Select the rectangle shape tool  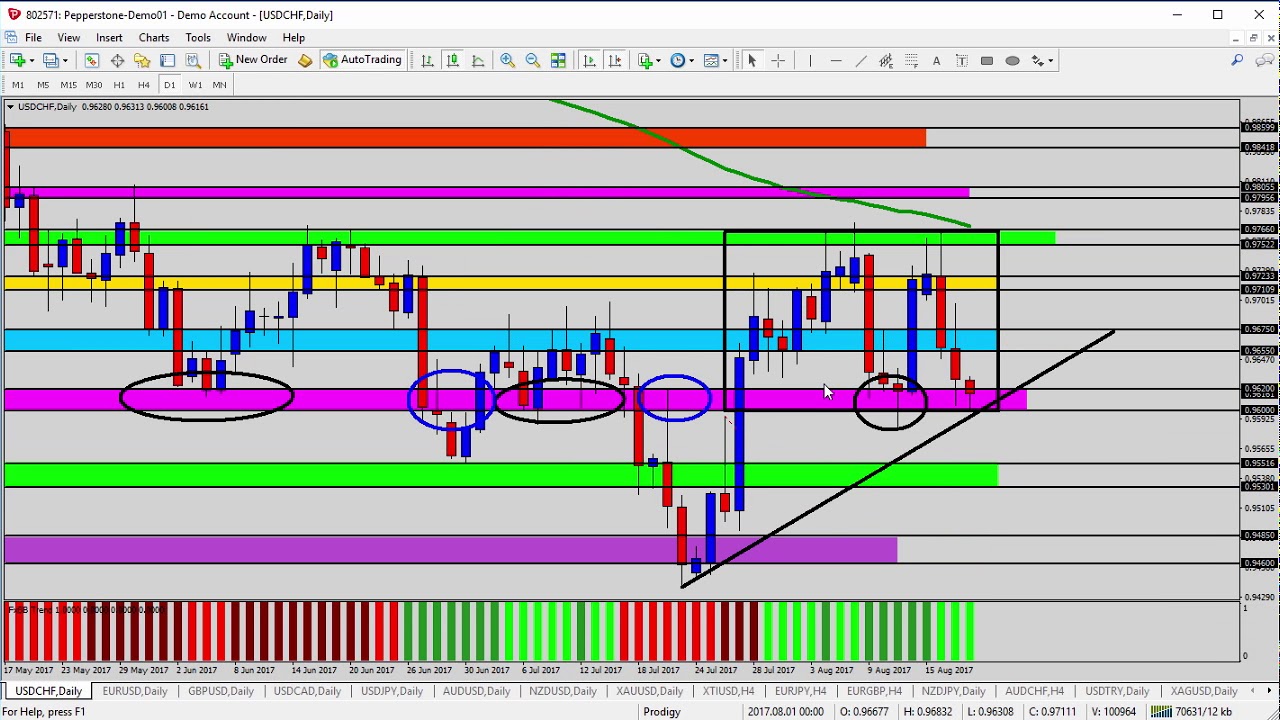[987, 60]
